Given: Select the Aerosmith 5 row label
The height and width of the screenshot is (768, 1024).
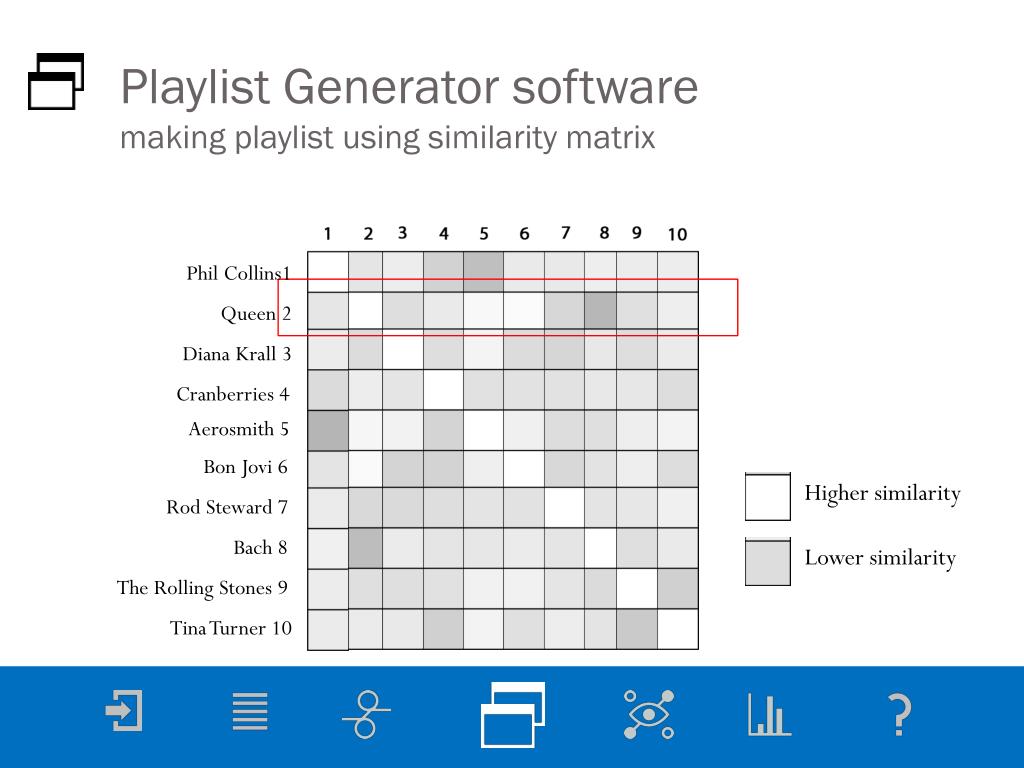Looking at the screenshot, I should coord(238,429).
